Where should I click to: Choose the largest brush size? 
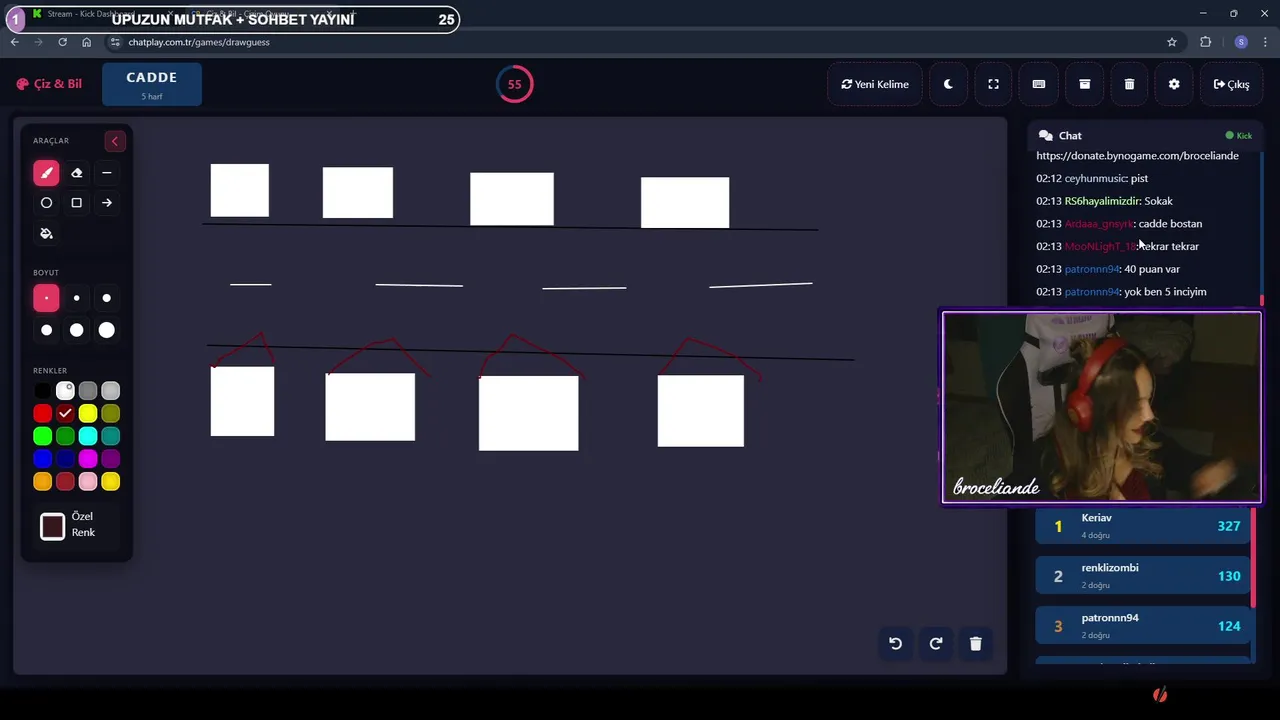coord(106,330)
